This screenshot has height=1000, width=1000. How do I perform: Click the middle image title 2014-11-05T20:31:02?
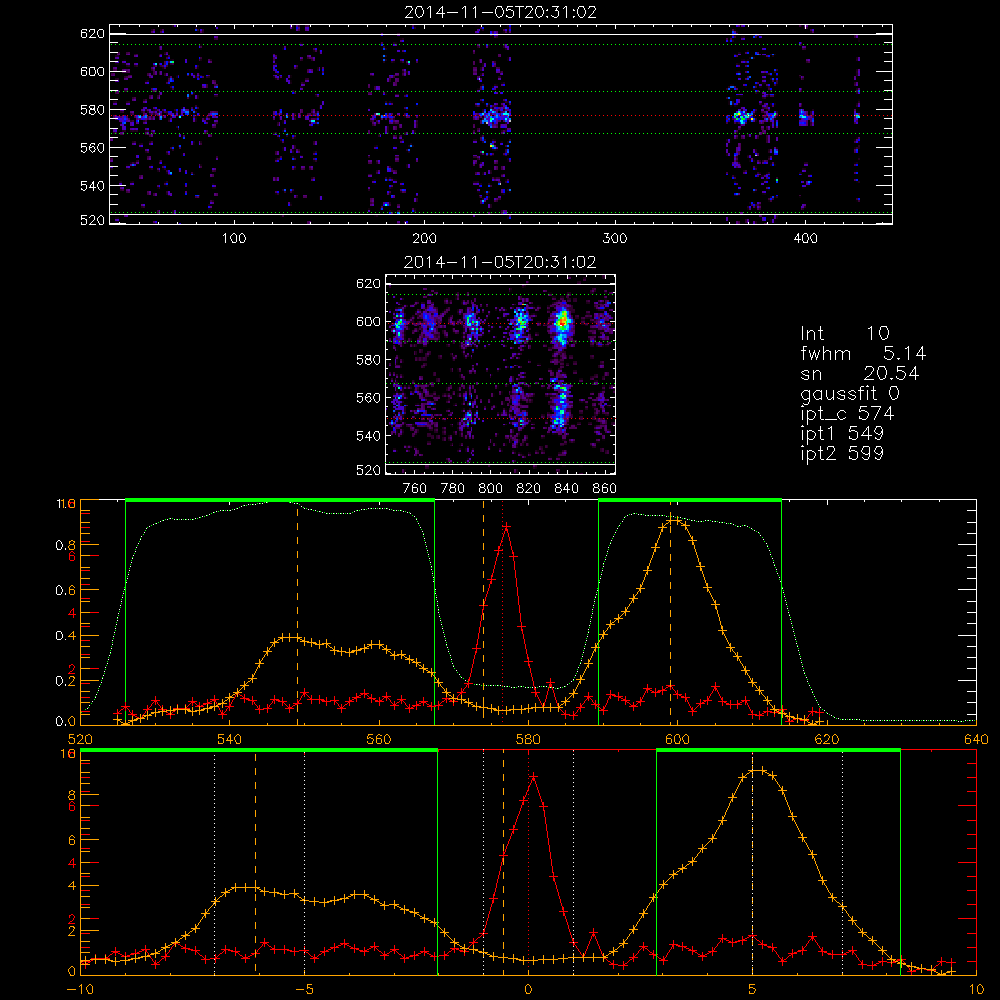pos(500,262)
